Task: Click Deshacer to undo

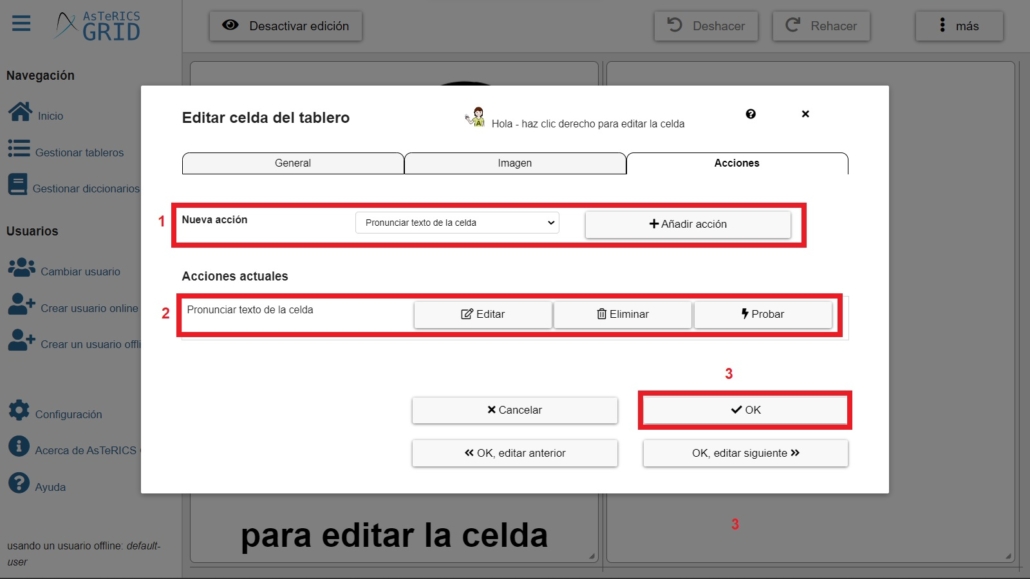Action: point(706,26)
